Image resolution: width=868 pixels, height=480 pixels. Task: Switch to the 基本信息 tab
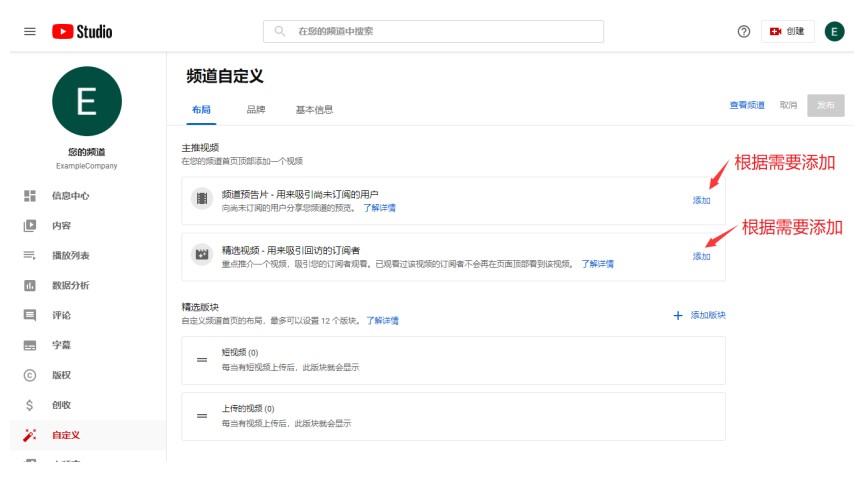point(314,109)
